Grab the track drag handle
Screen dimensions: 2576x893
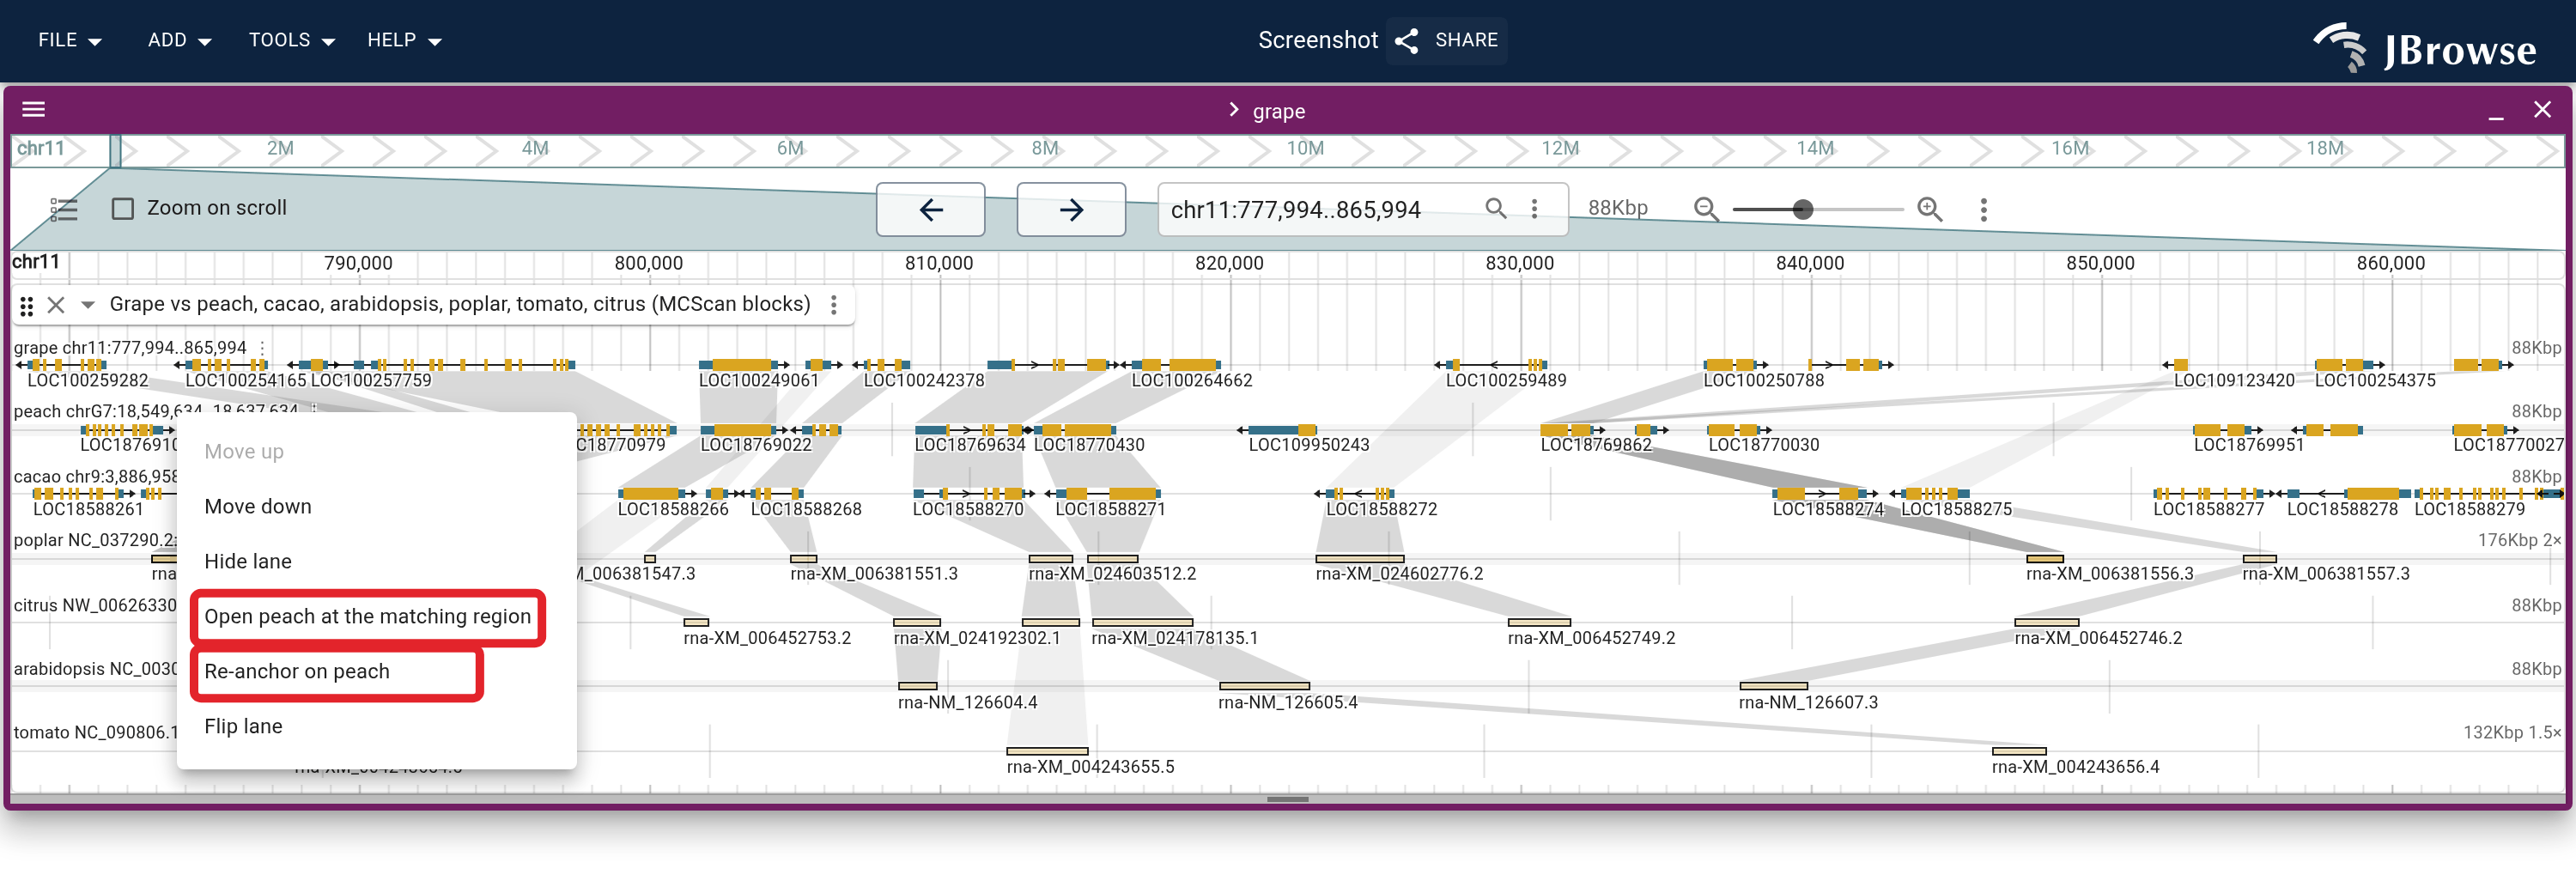tap(27, 305)
